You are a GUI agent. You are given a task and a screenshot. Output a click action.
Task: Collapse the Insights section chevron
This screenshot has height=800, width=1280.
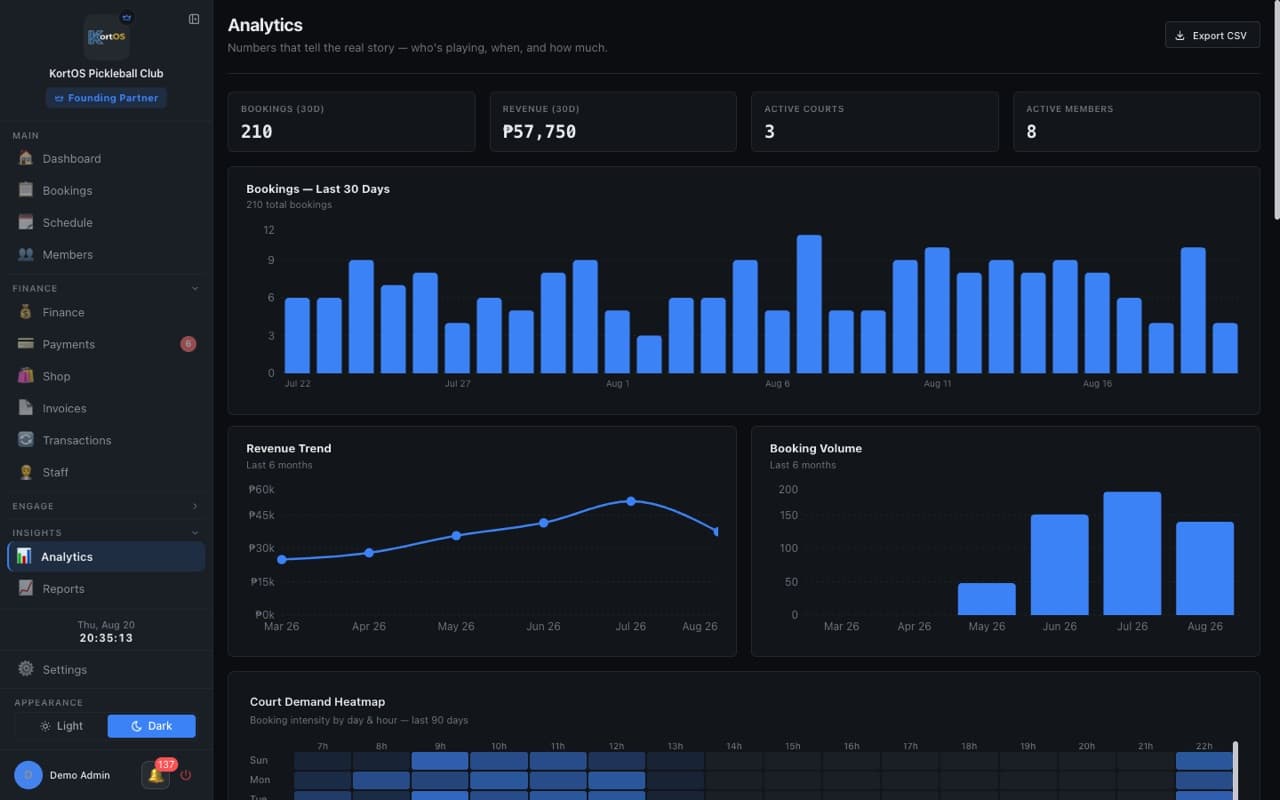tap(195, 533)
